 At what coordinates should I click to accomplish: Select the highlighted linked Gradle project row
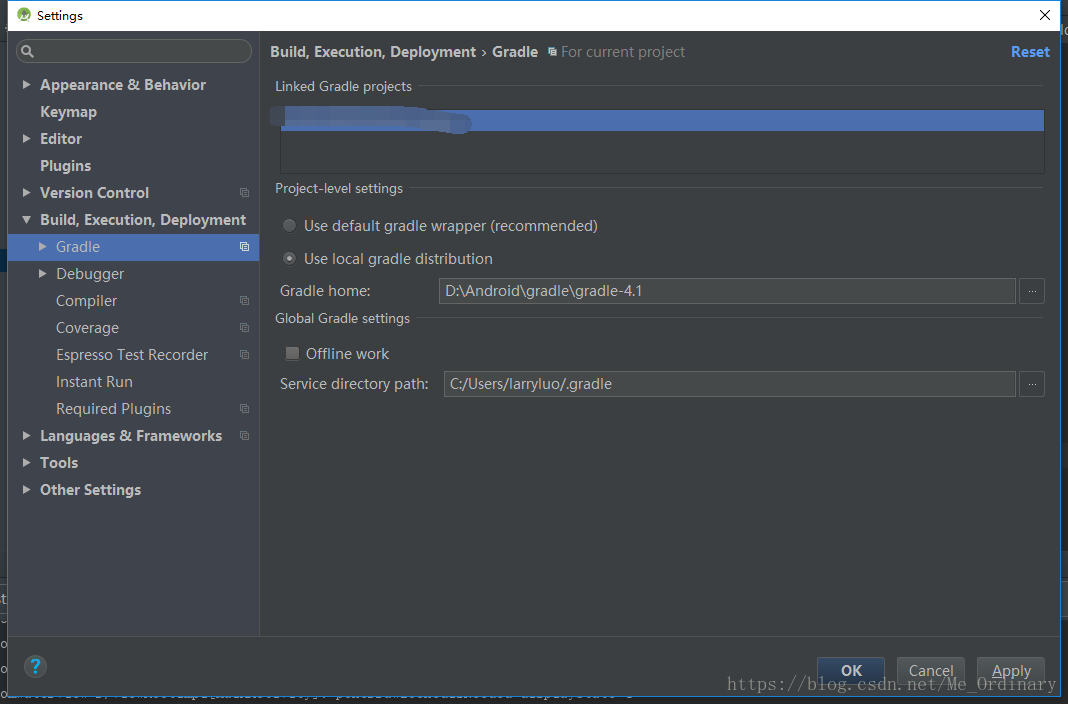662,121
